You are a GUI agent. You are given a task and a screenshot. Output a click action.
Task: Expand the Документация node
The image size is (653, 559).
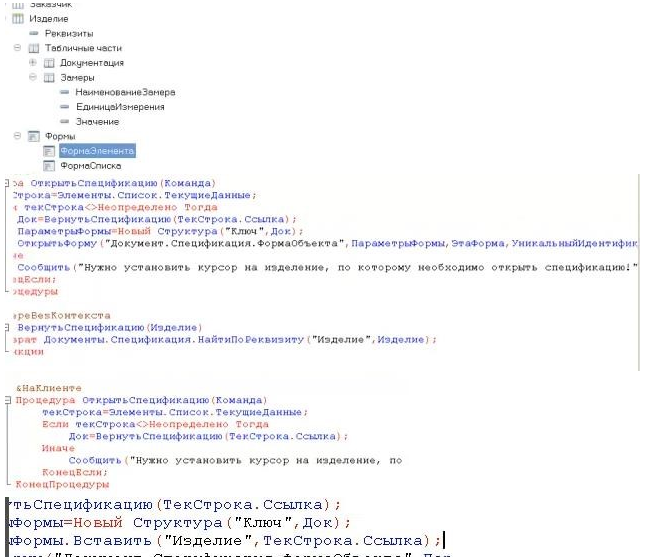(x=32, y=63)
